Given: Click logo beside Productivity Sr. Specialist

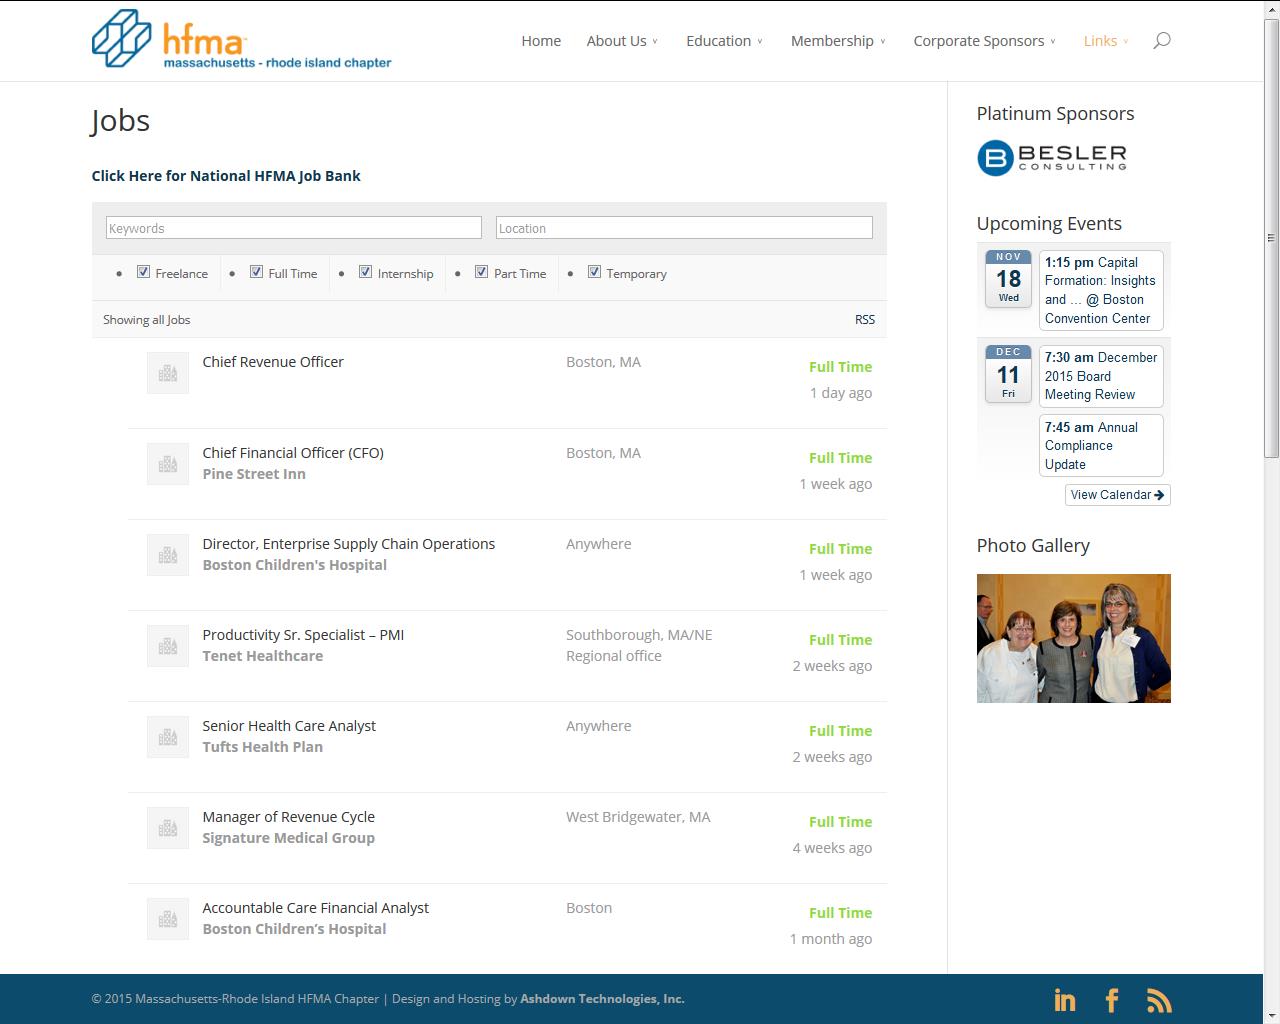Looking at the screenshot, I should tap(168, 646).
